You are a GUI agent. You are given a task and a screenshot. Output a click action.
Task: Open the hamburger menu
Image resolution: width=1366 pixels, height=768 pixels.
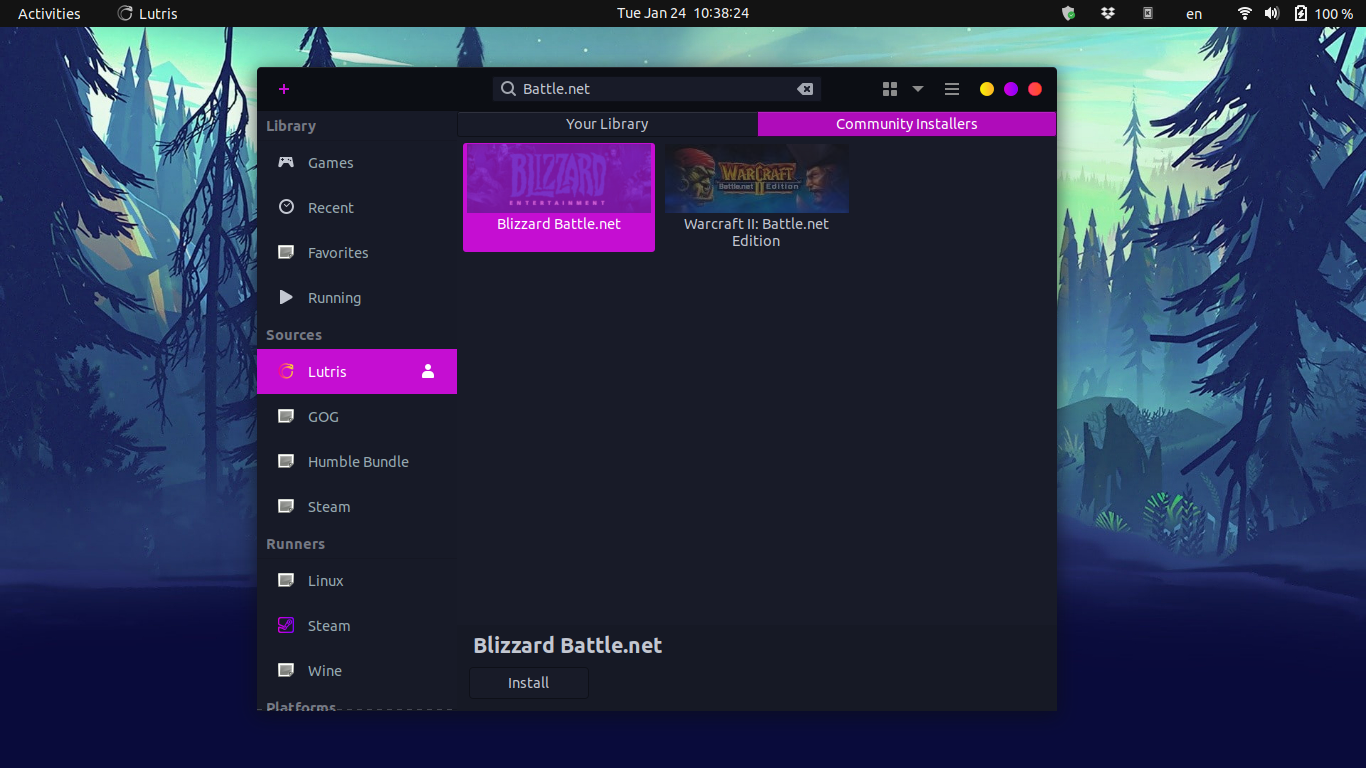tap(951, 88)
